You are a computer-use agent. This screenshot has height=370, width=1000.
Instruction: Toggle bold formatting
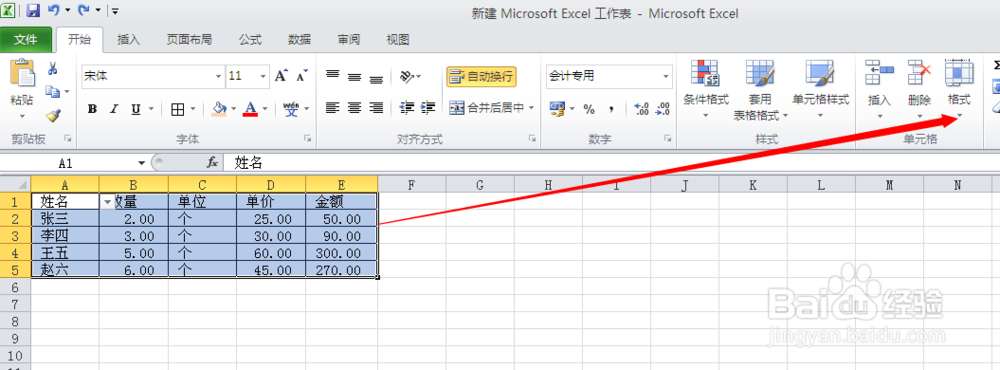[x=92, y=109]
